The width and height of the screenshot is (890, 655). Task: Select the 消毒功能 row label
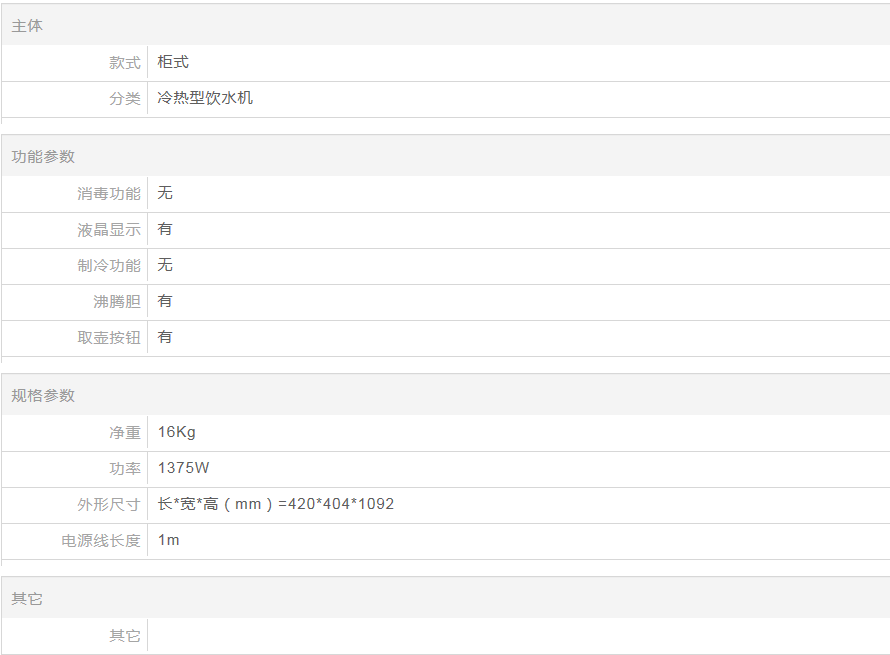point(109,194)
